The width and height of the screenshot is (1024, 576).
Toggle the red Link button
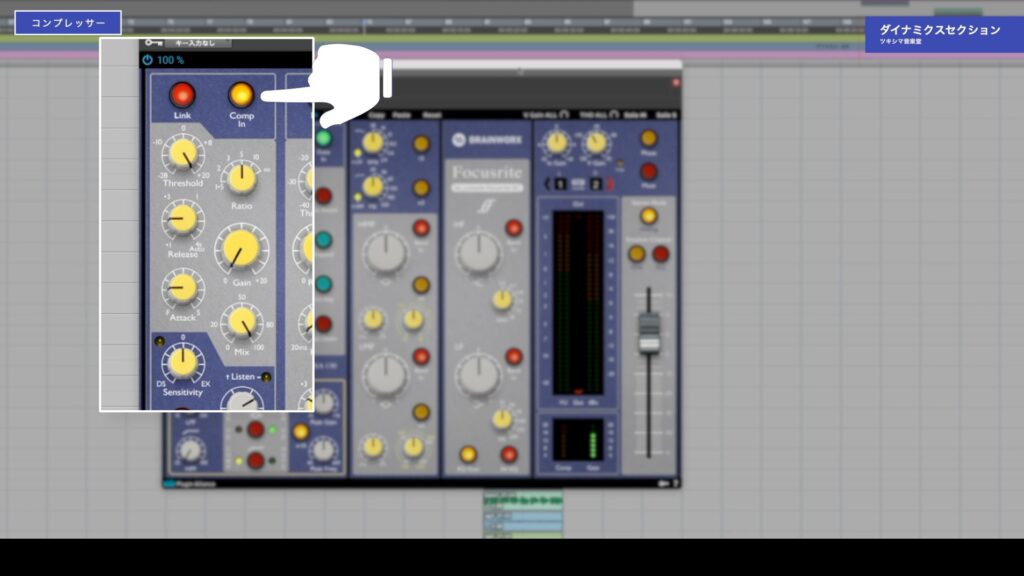click(182, 95)
